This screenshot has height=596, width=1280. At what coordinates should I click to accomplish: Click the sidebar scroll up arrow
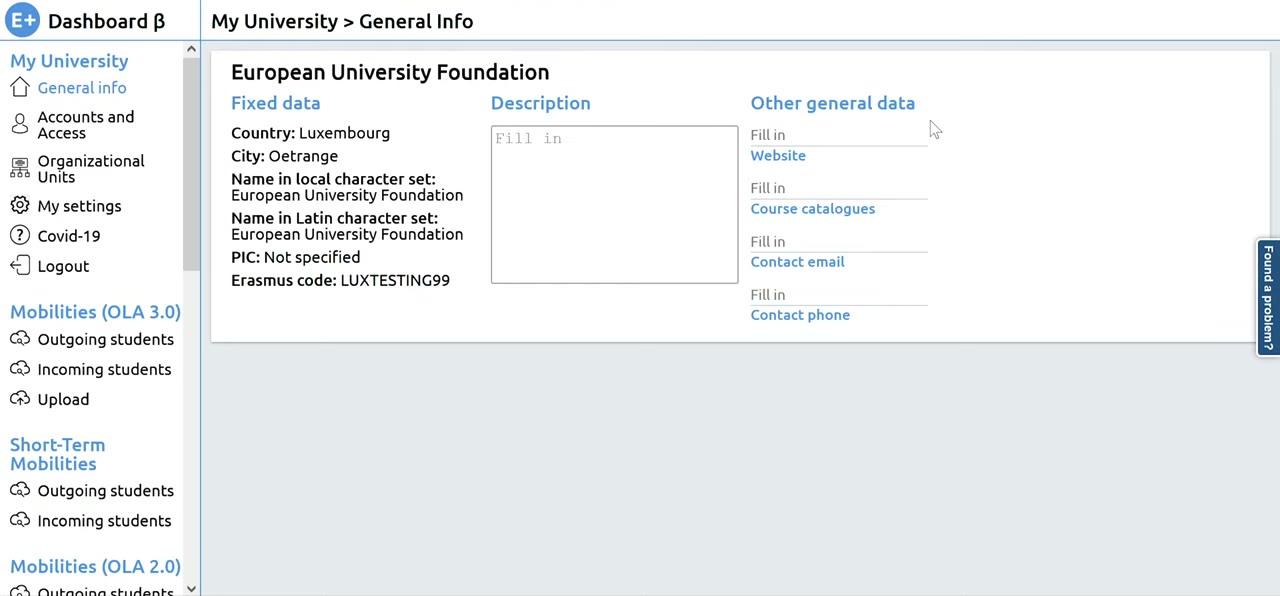pos(191,49)
